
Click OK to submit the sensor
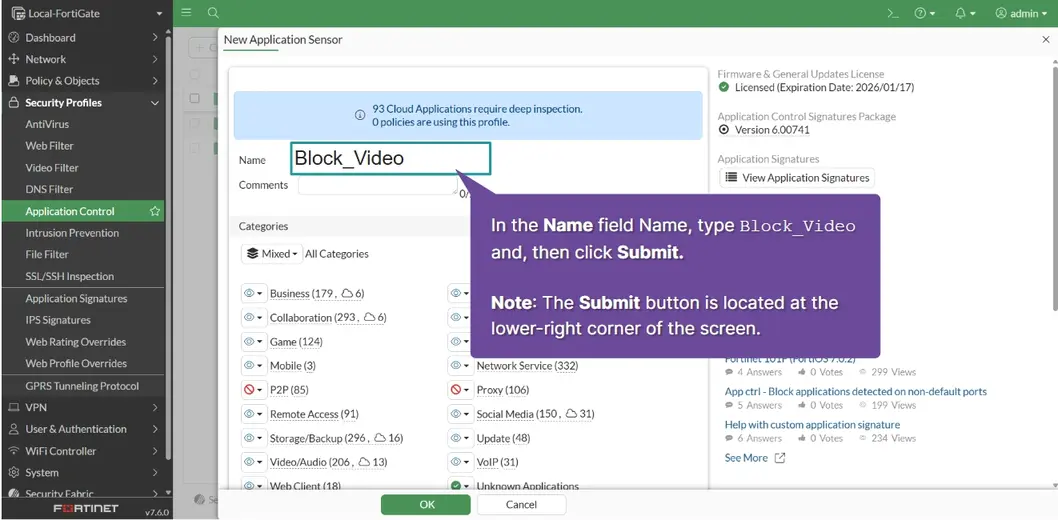(426, 504)
